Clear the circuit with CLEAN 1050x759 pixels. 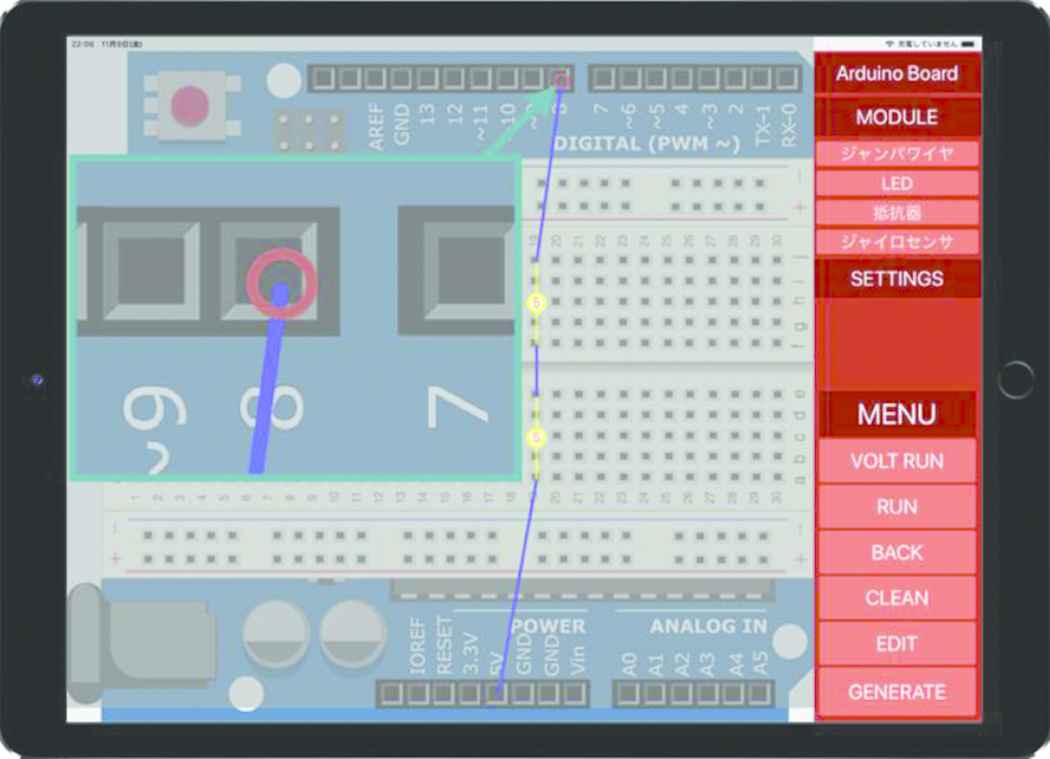tap(897, 598)
